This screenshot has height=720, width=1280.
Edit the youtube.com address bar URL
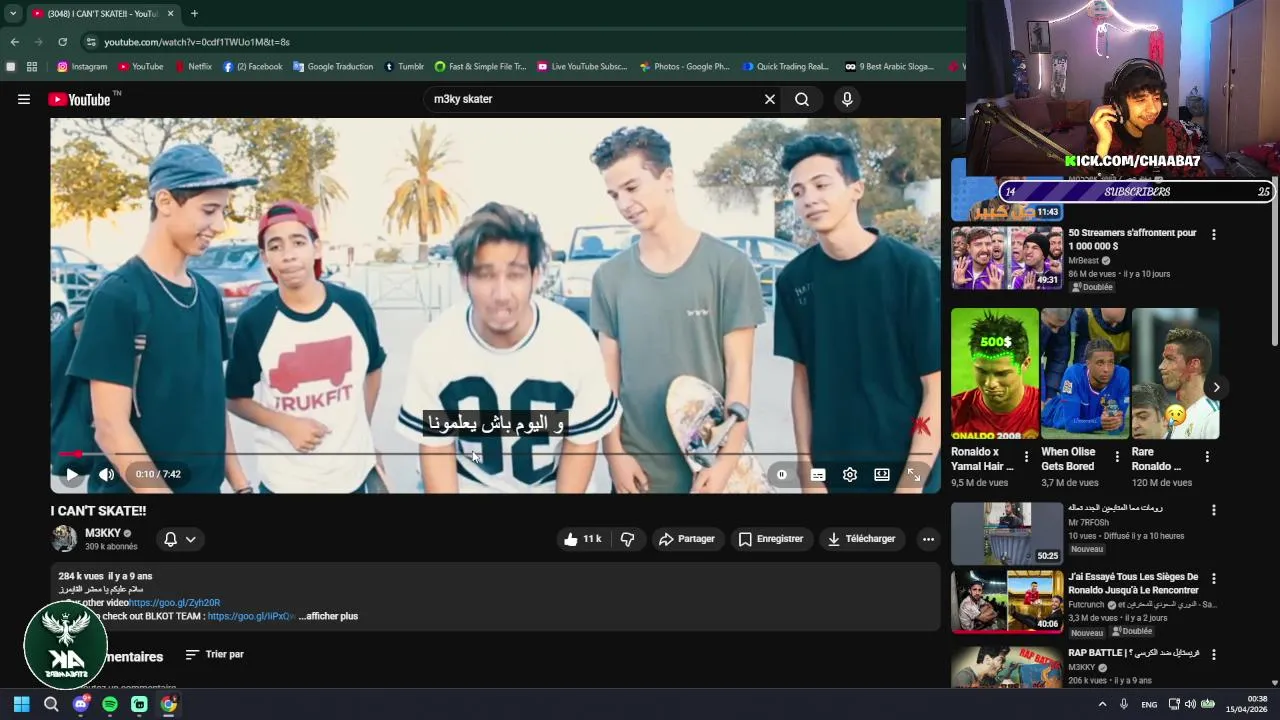(197, 42)
